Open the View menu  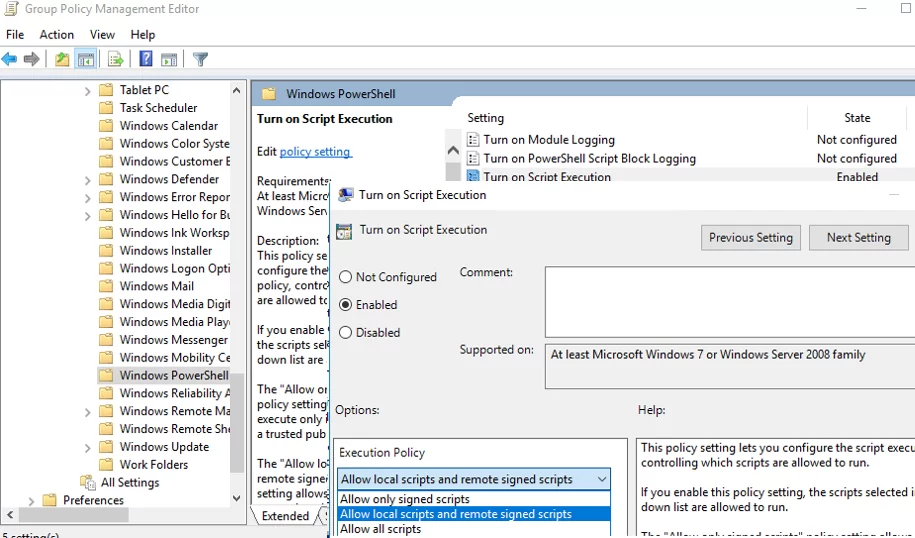tap(102, 35)
